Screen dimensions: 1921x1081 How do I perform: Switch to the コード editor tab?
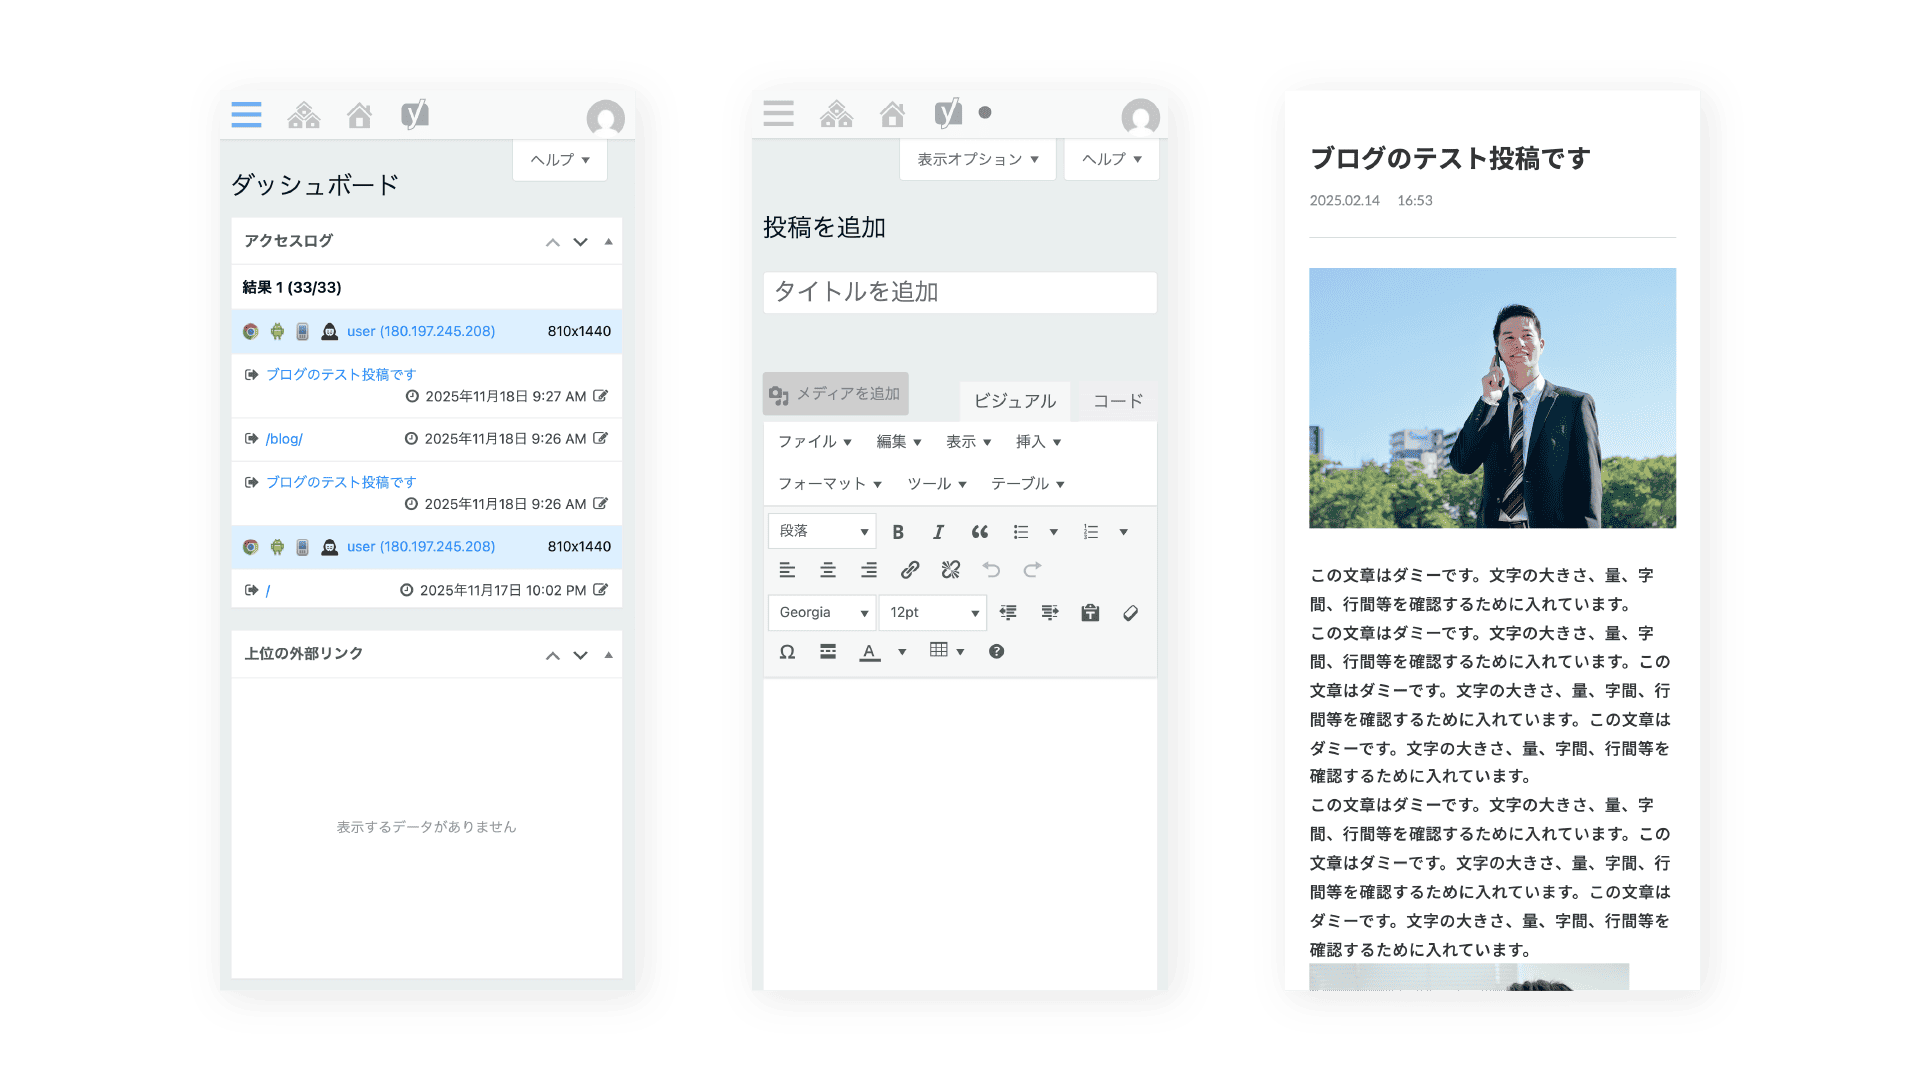click(1117, 401)
